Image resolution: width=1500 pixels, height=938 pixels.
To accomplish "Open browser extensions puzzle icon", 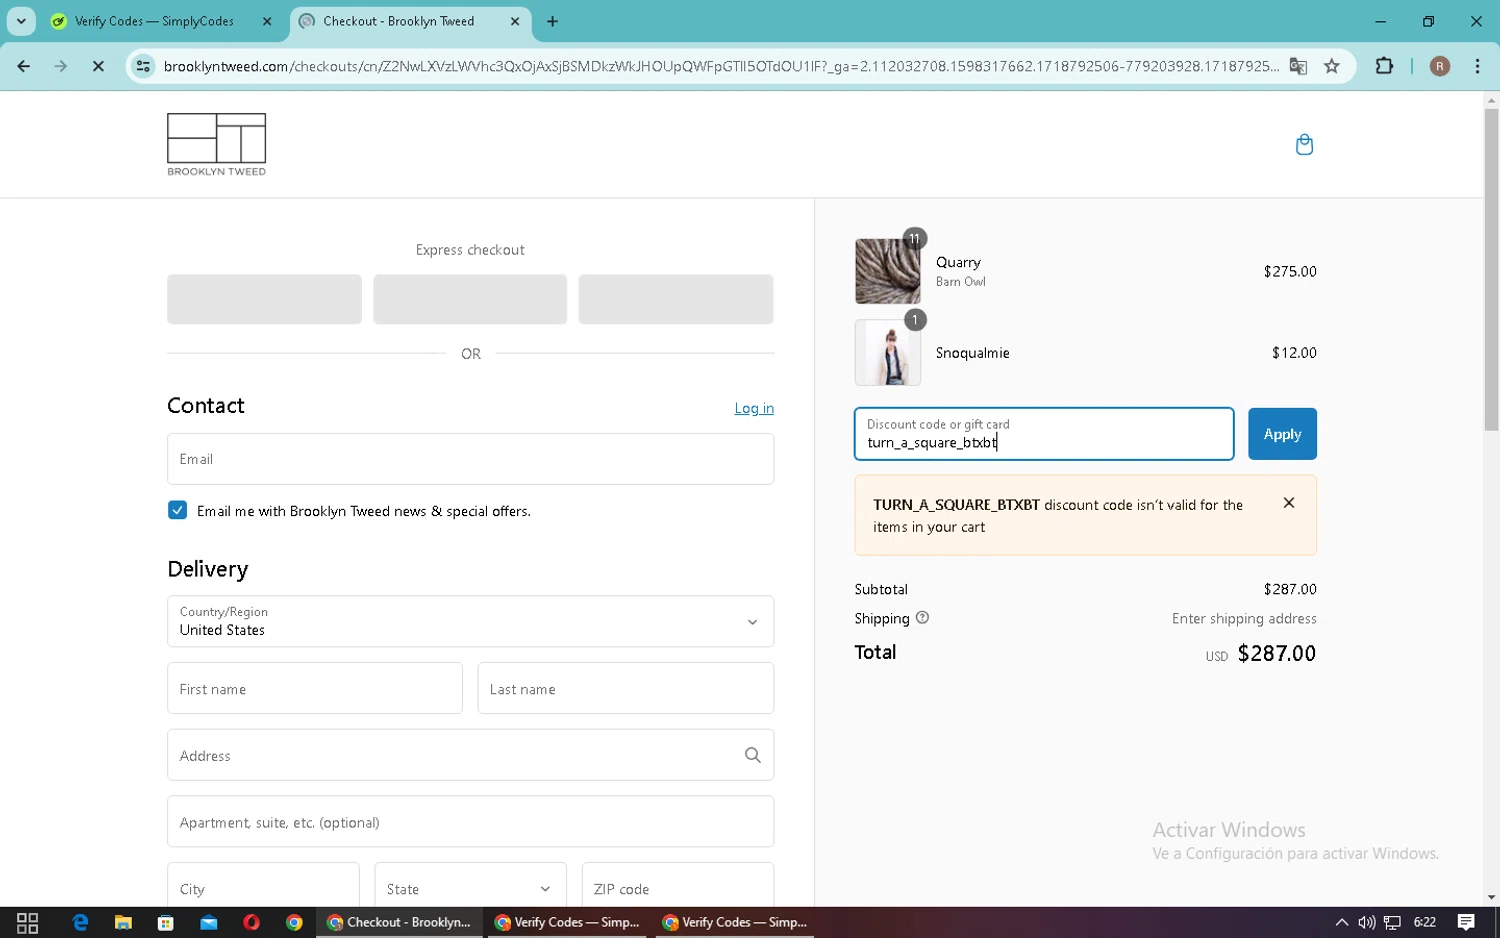I will pyautogui.click(x=1384, y=66).
